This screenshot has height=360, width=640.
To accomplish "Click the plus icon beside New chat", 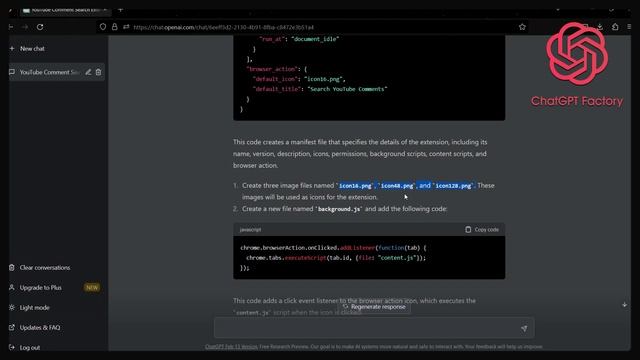I will (12, 49).
